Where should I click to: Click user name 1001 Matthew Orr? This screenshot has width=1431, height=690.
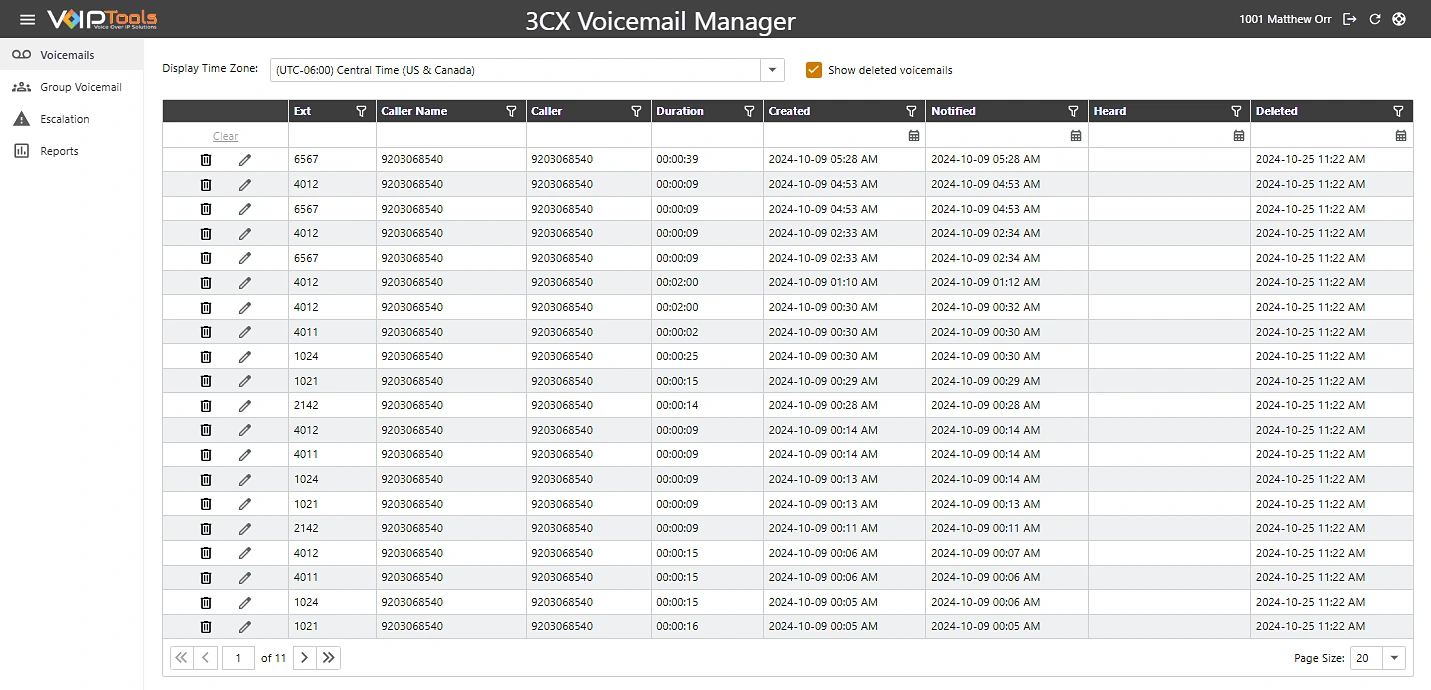point(1286,19)
